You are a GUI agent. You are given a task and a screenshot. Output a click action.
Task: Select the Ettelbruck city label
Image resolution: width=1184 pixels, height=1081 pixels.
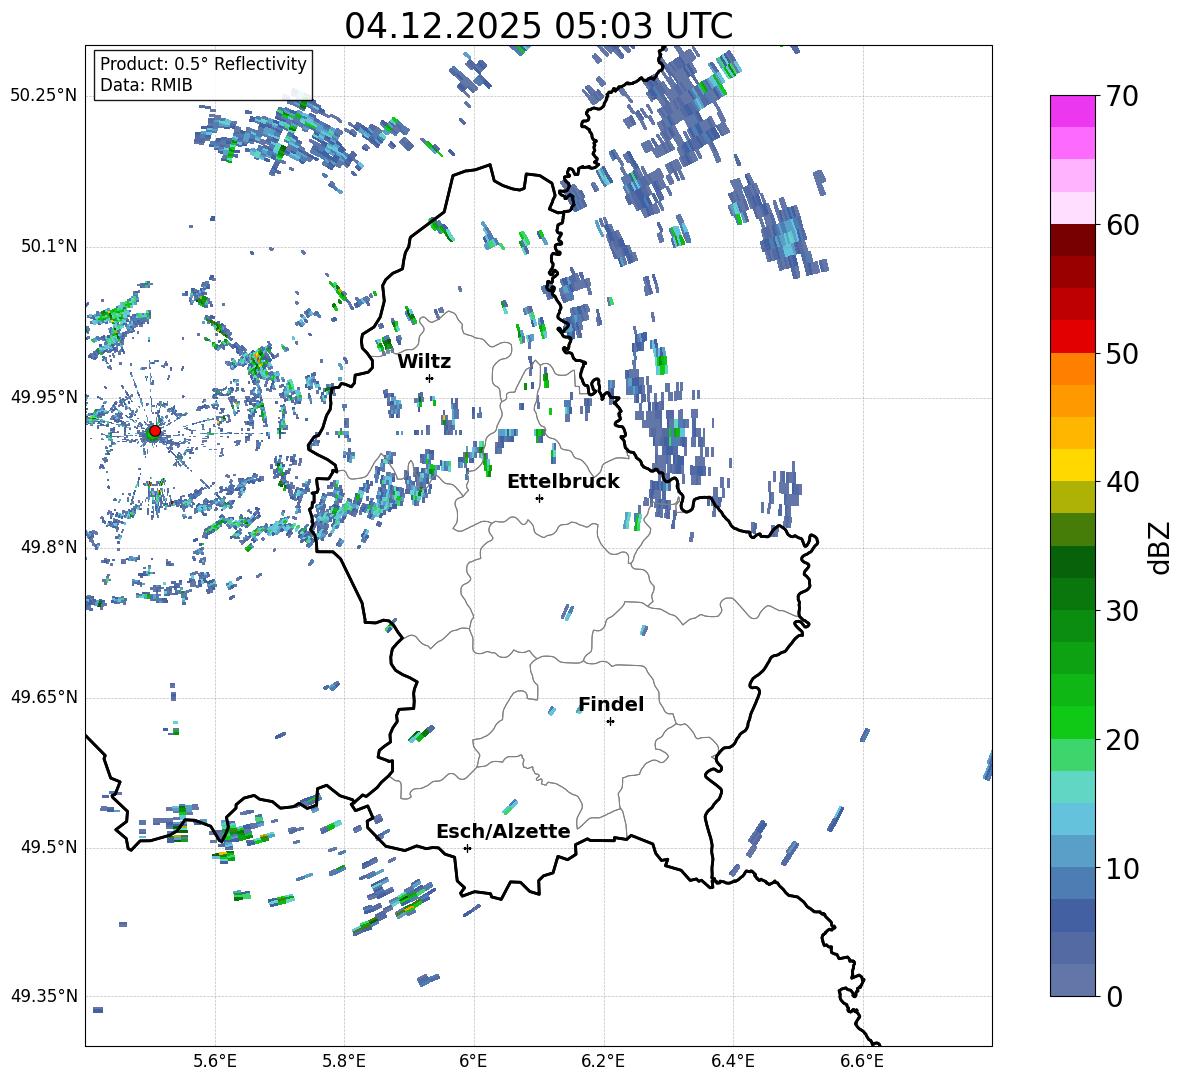click(563, 482)
